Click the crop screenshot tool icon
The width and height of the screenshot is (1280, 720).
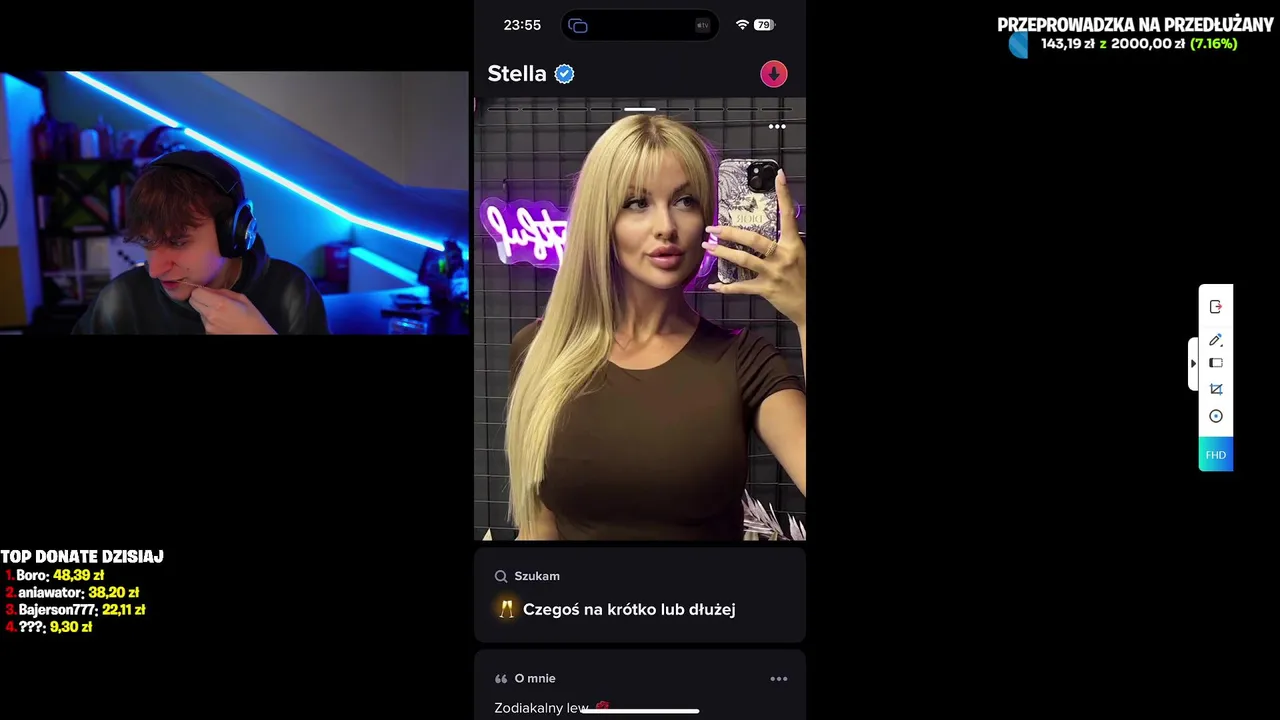pyautogui.click(x=1216, y=389)
